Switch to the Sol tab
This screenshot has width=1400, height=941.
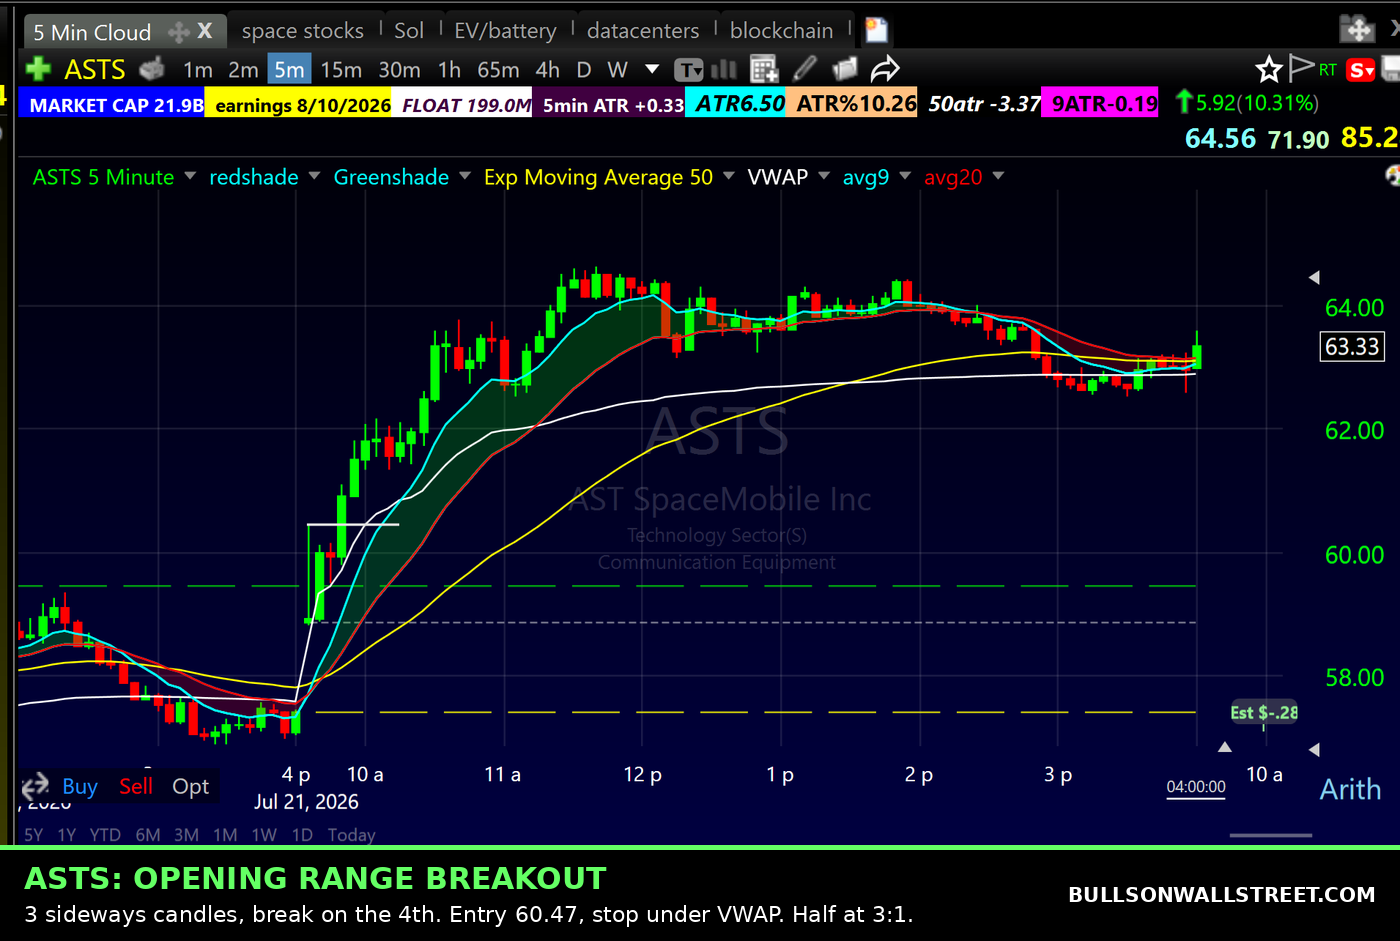409,31
